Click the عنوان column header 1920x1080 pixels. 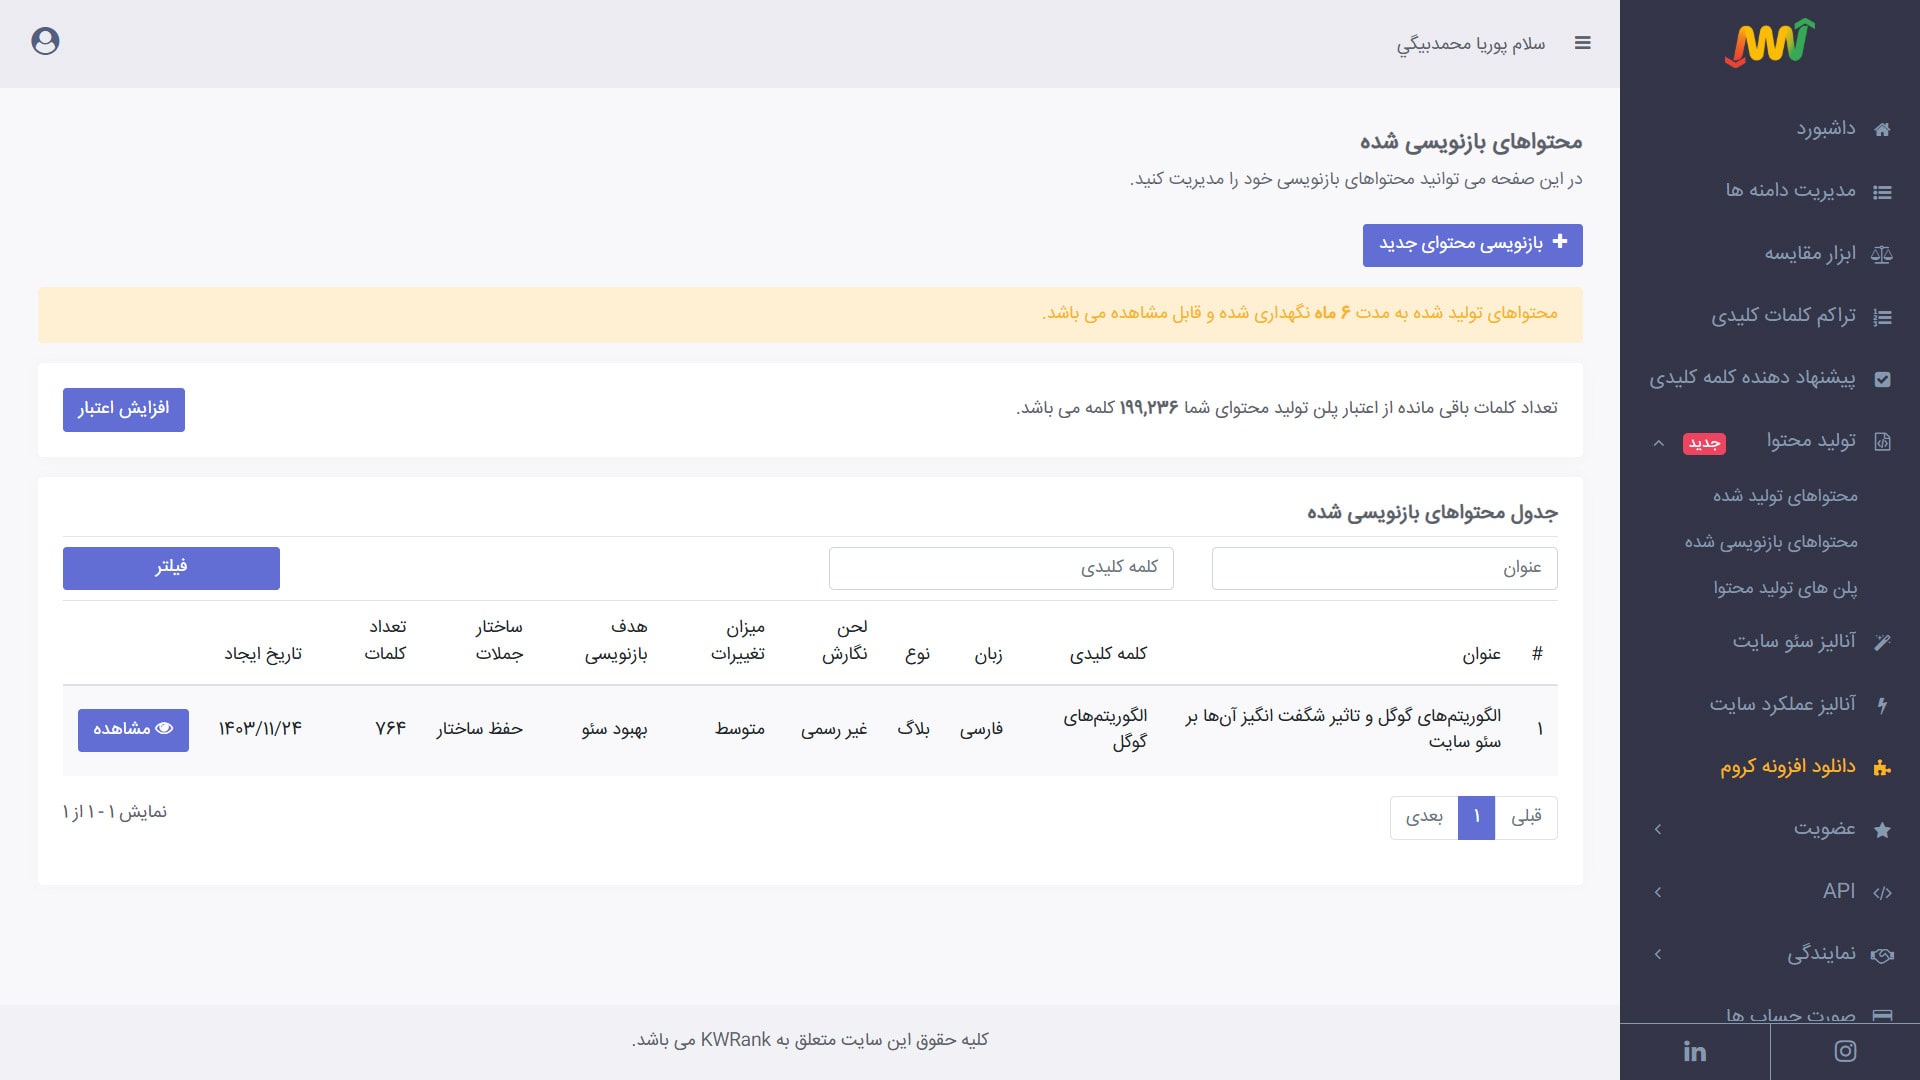tap(1481, 654)
